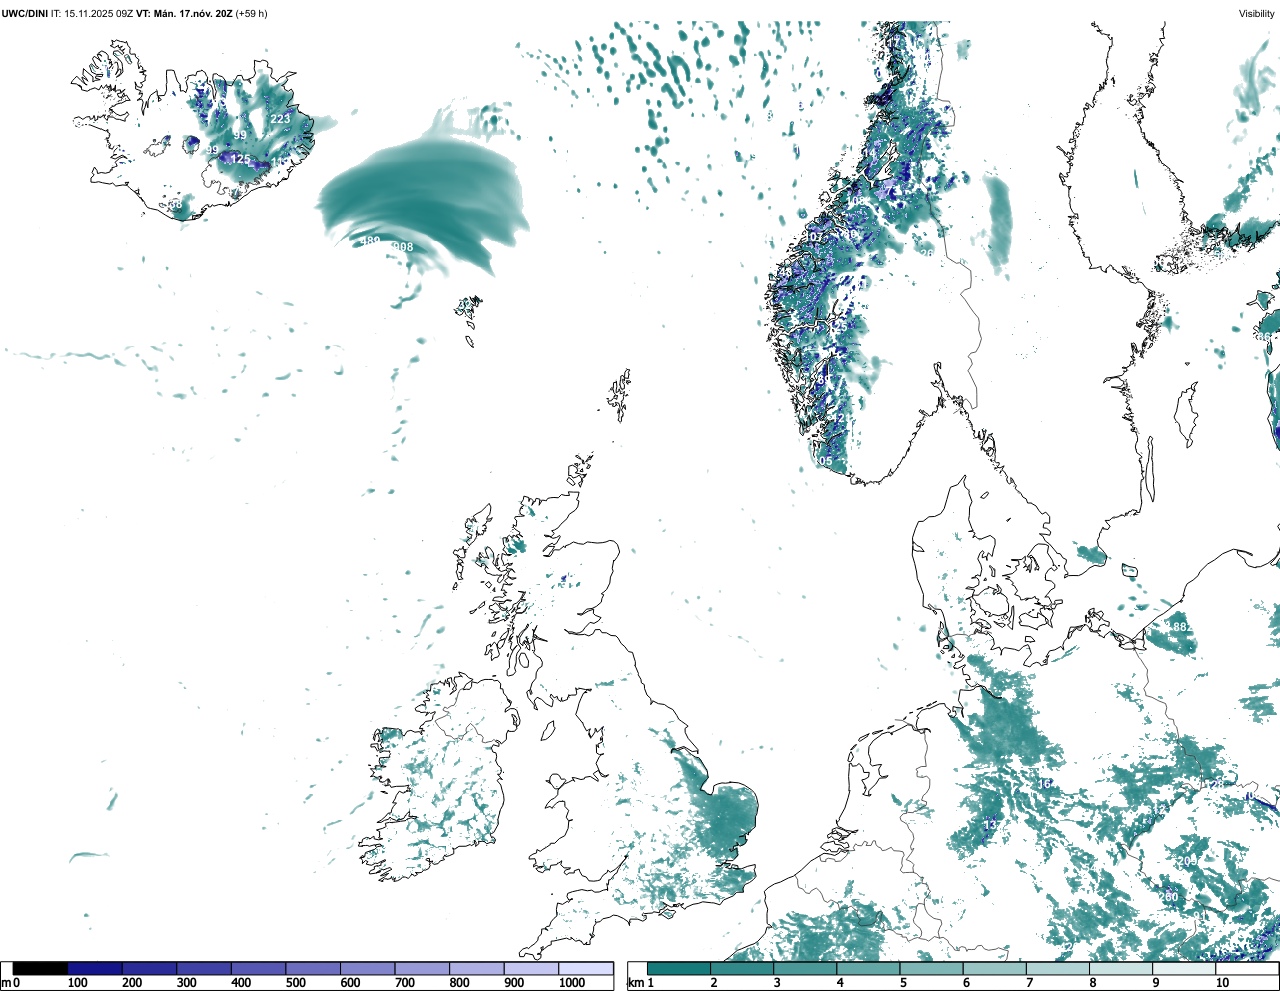Viewport: 1280px width, 991px height.
Task: Select the 9–10 km palest legend swatch
Action: (x=1183, y=968)
